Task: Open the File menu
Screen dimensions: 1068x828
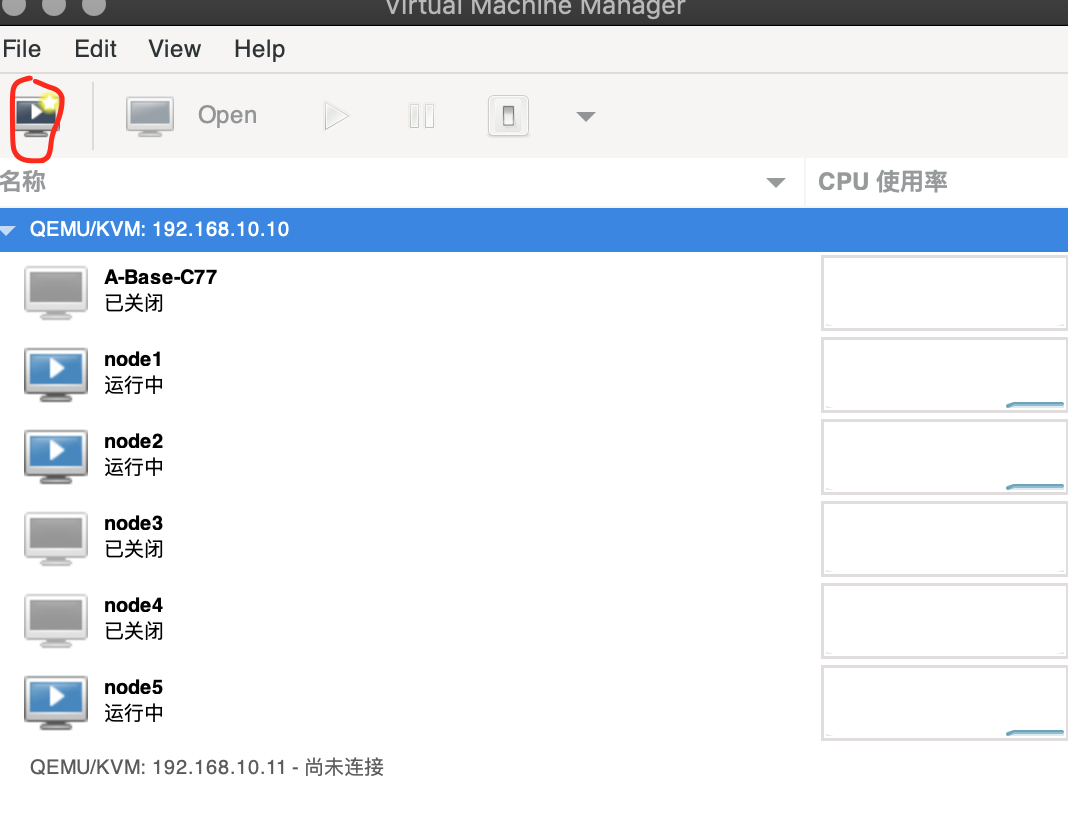Action: [x=22, y=49]
